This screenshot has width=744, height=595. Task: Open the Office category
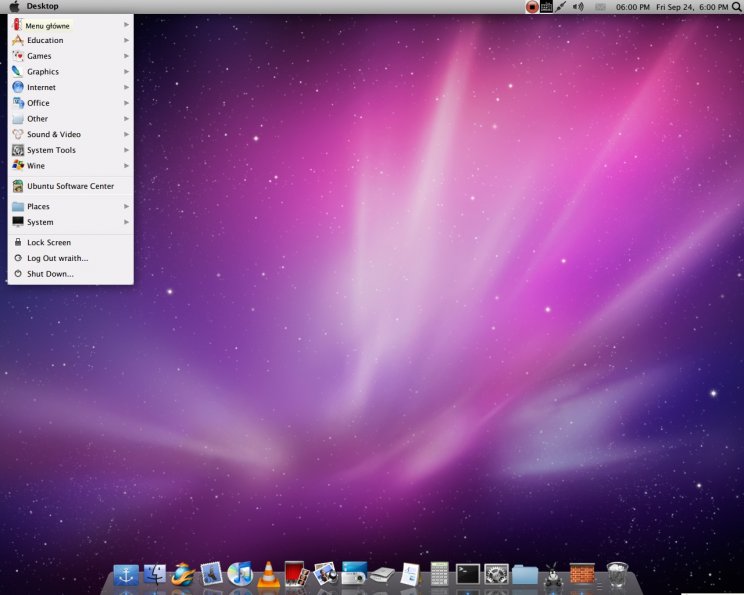[71, 103]
